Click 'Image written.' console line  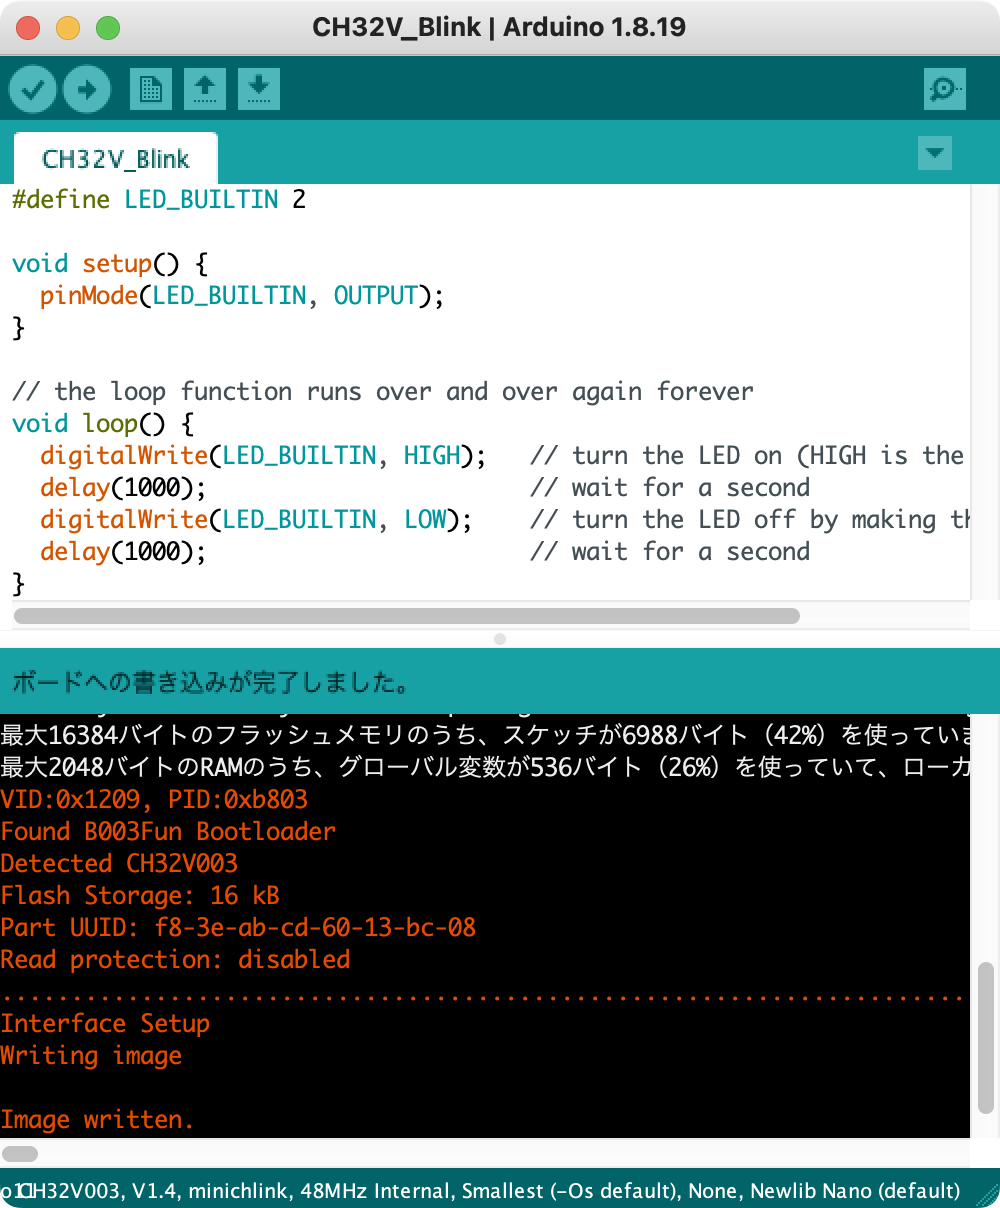[x=97, y=1119]
